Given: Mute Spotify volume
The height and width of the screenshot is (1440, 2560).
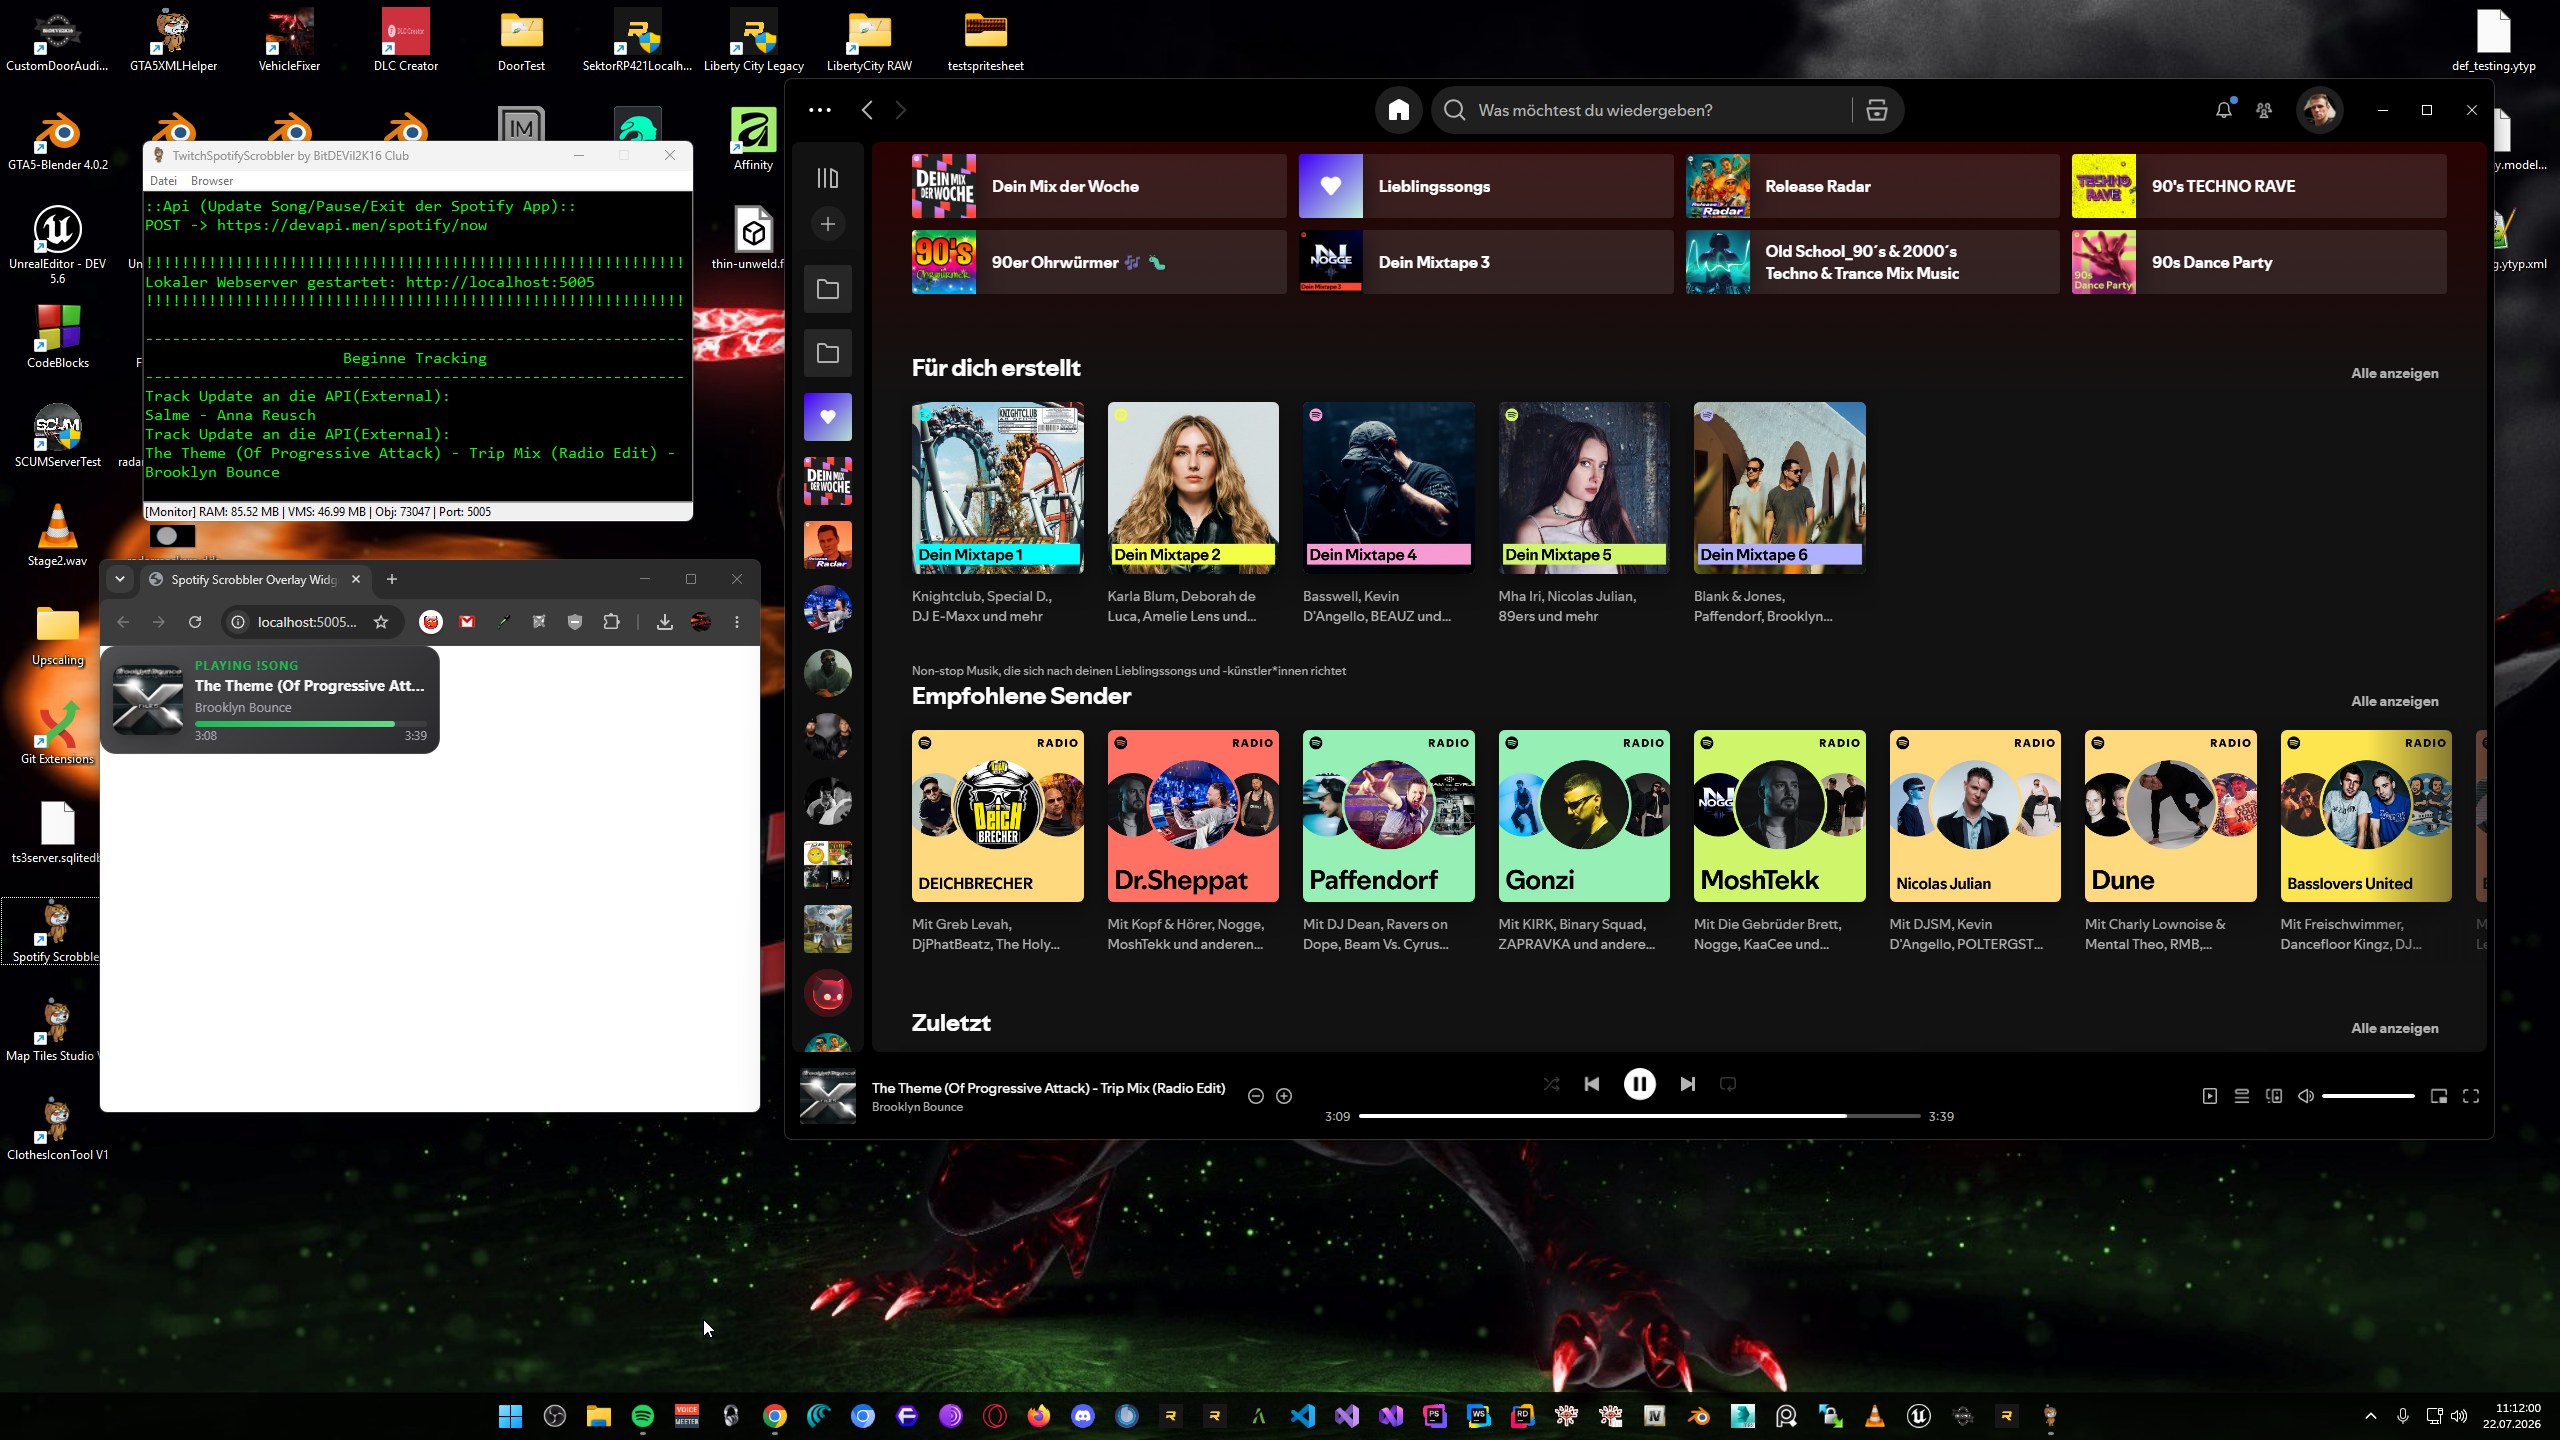Looking at the screenshot, I should point(2306,1097).
